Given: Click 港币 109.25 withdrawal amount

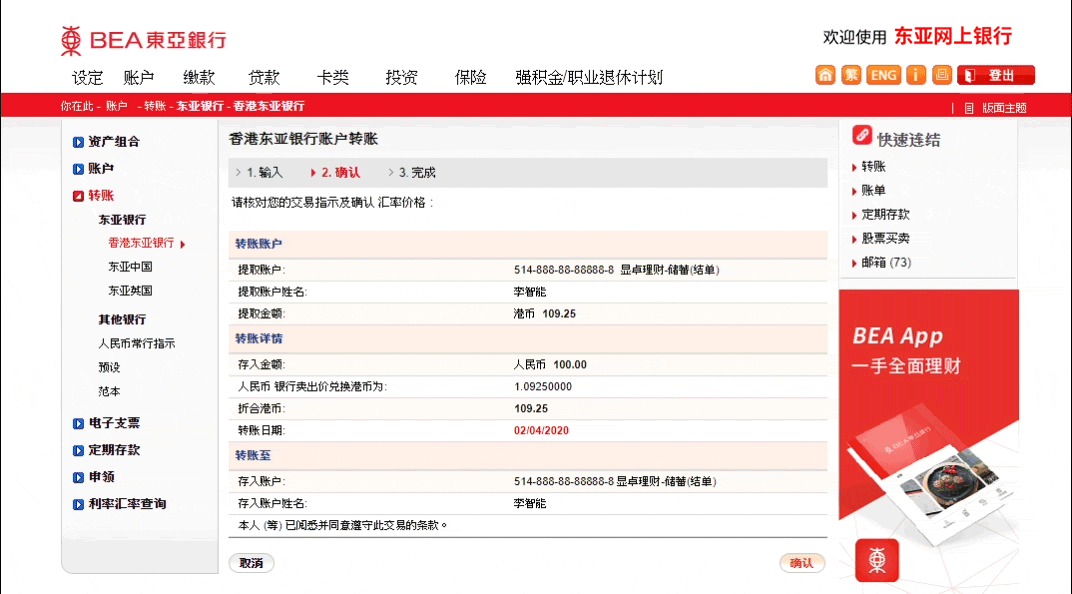Looking at the screenshot, I should point(544,314).
